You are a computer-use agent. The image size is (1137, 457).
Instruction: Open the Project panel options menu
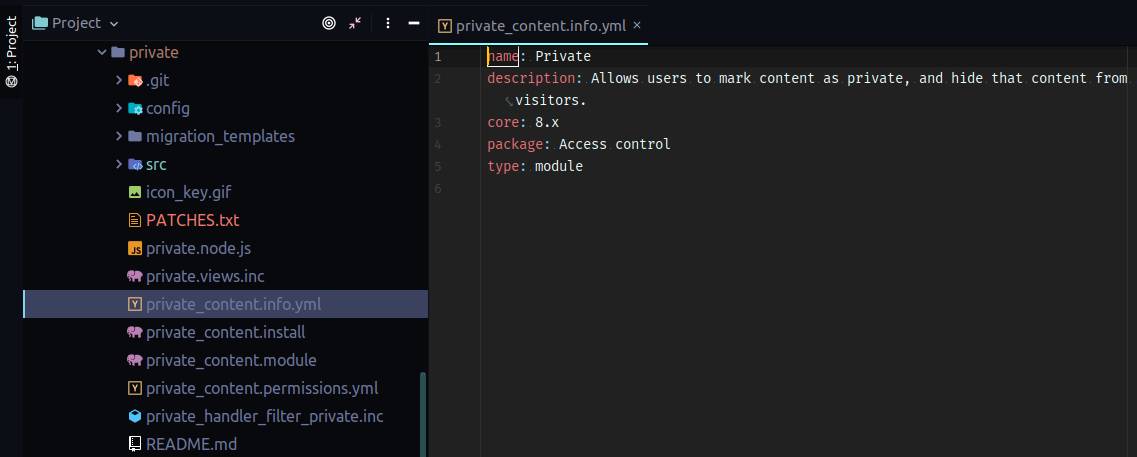[388, 23]
